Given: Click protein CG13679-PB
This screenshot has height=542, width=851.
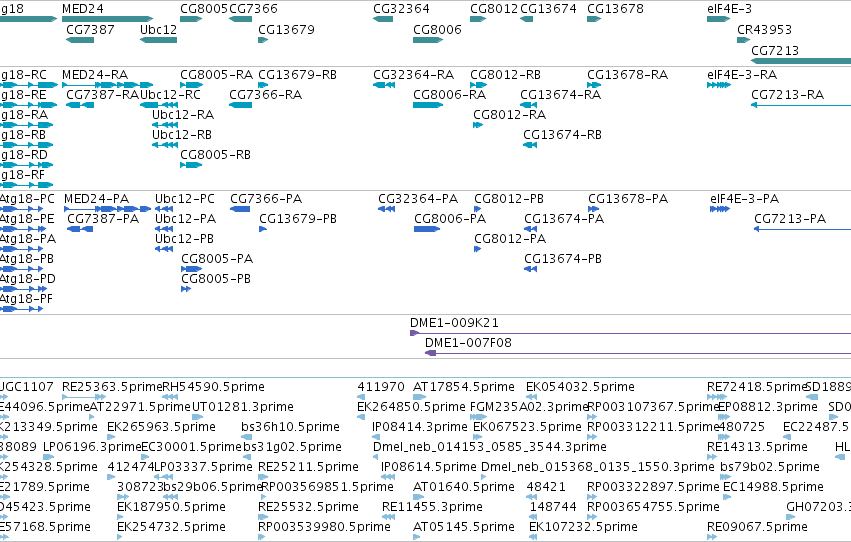Looking at the screenshot, I should click(x=263, y=229).
